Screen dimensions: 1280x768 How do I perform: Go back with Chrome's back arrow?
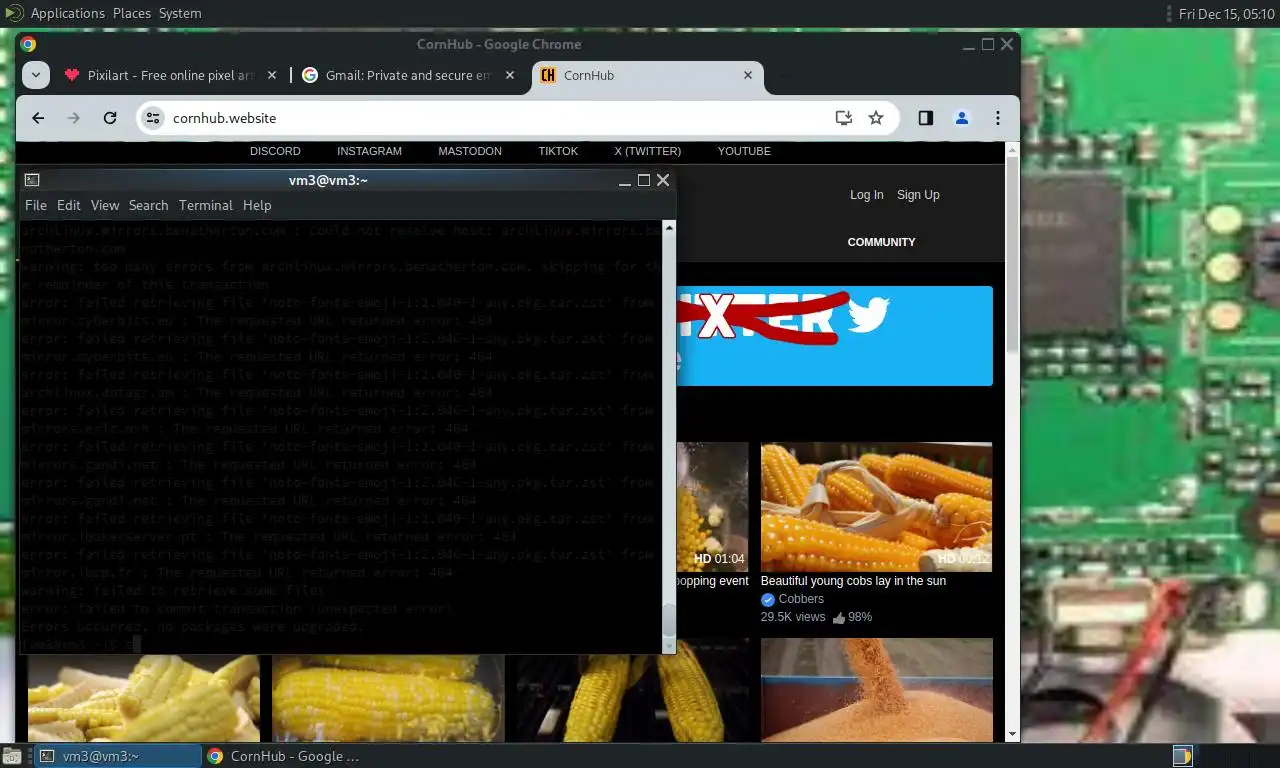click(38, 118)
